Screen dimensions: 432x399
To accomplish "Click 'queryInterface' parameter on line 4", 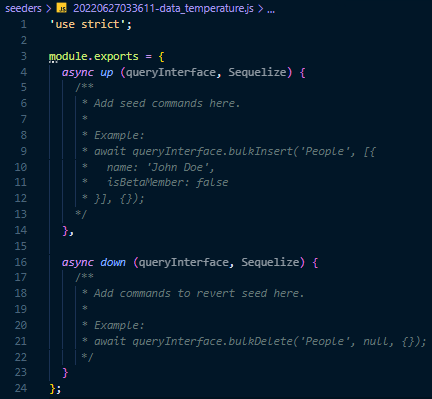I will pyautogui.click(x=171, y=72).
